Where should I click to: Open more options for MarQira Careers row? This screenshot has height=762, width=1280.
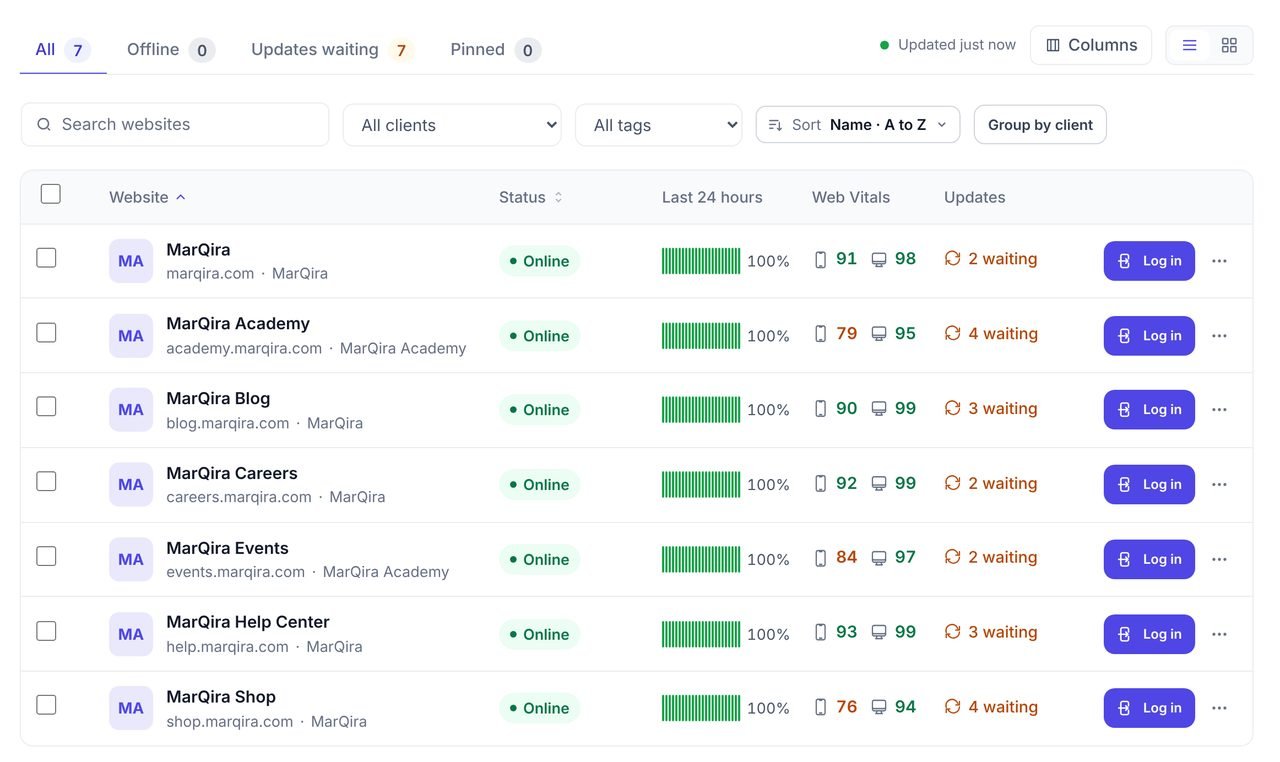(x=1219, y=485)
